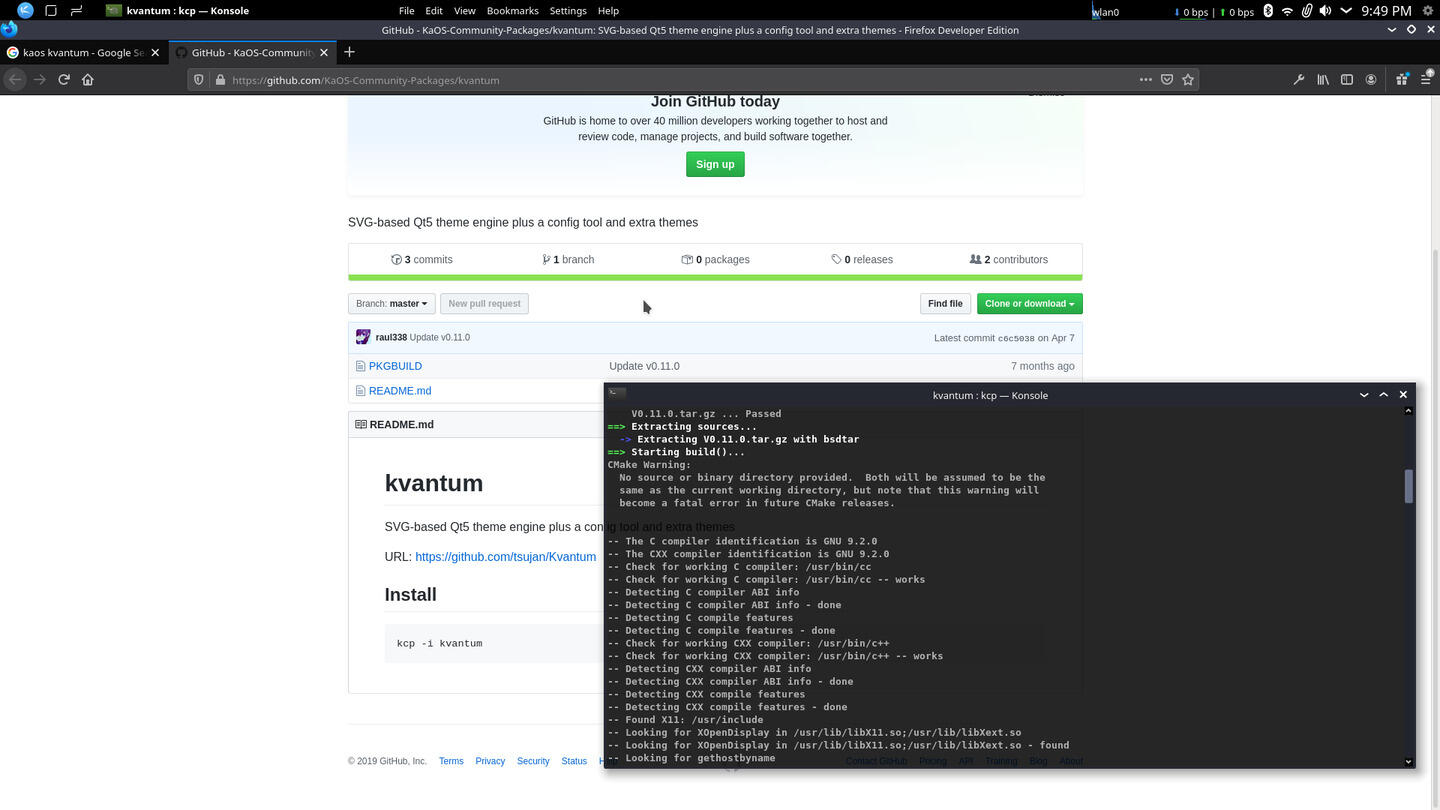This screenshot has height=810, width=1440.
Task: Open the Branch: master dropdown
Action: coord(391,303)
